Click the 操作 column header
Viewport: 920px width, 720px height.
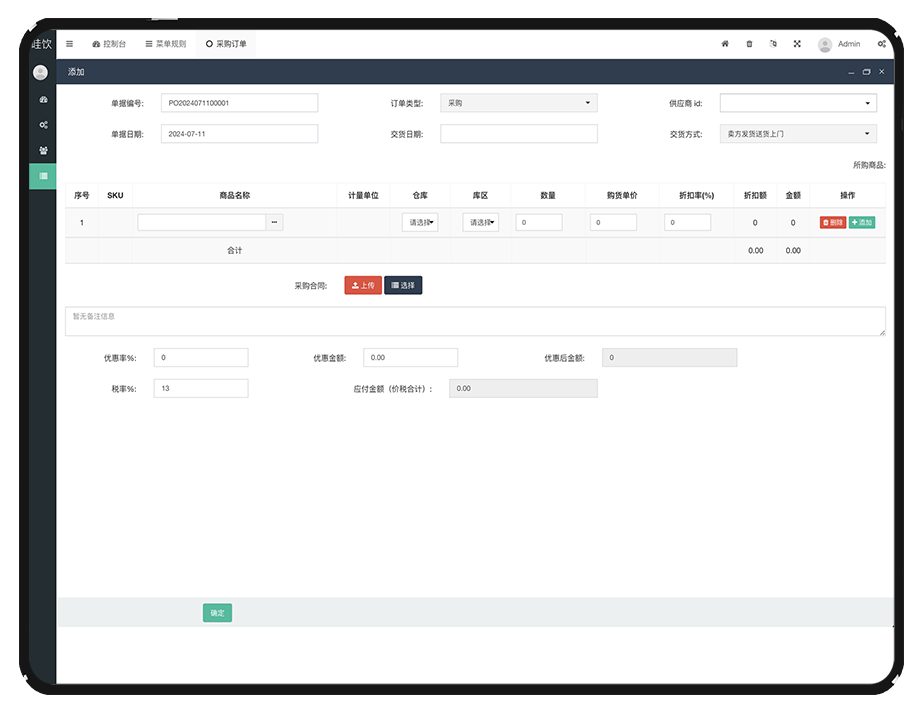click(x=847, y=195)
